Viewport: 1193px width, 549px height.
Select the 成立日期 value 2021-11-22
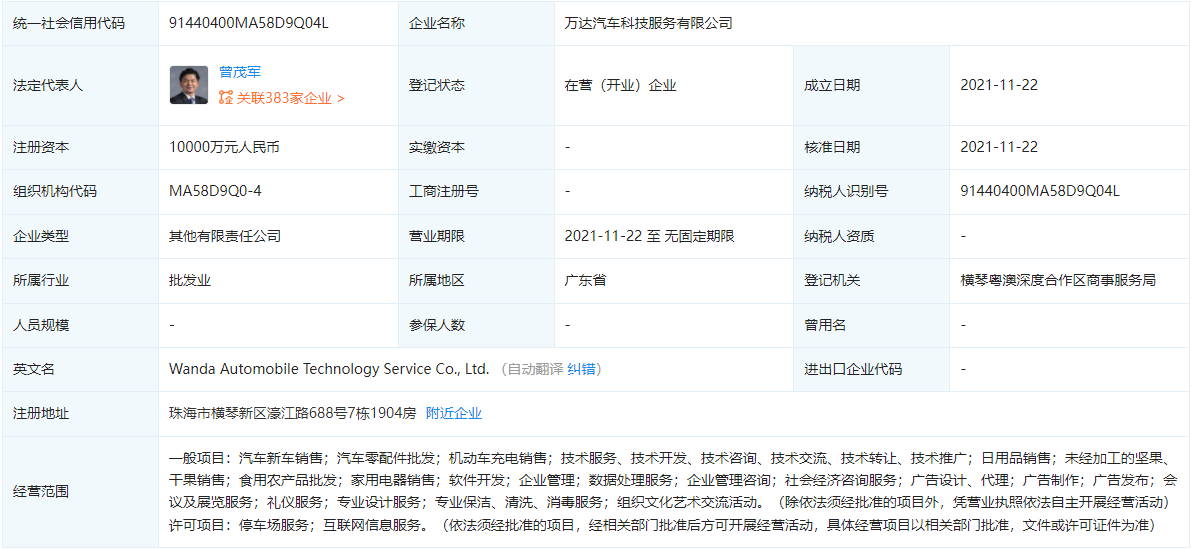(x=999, y=85)
